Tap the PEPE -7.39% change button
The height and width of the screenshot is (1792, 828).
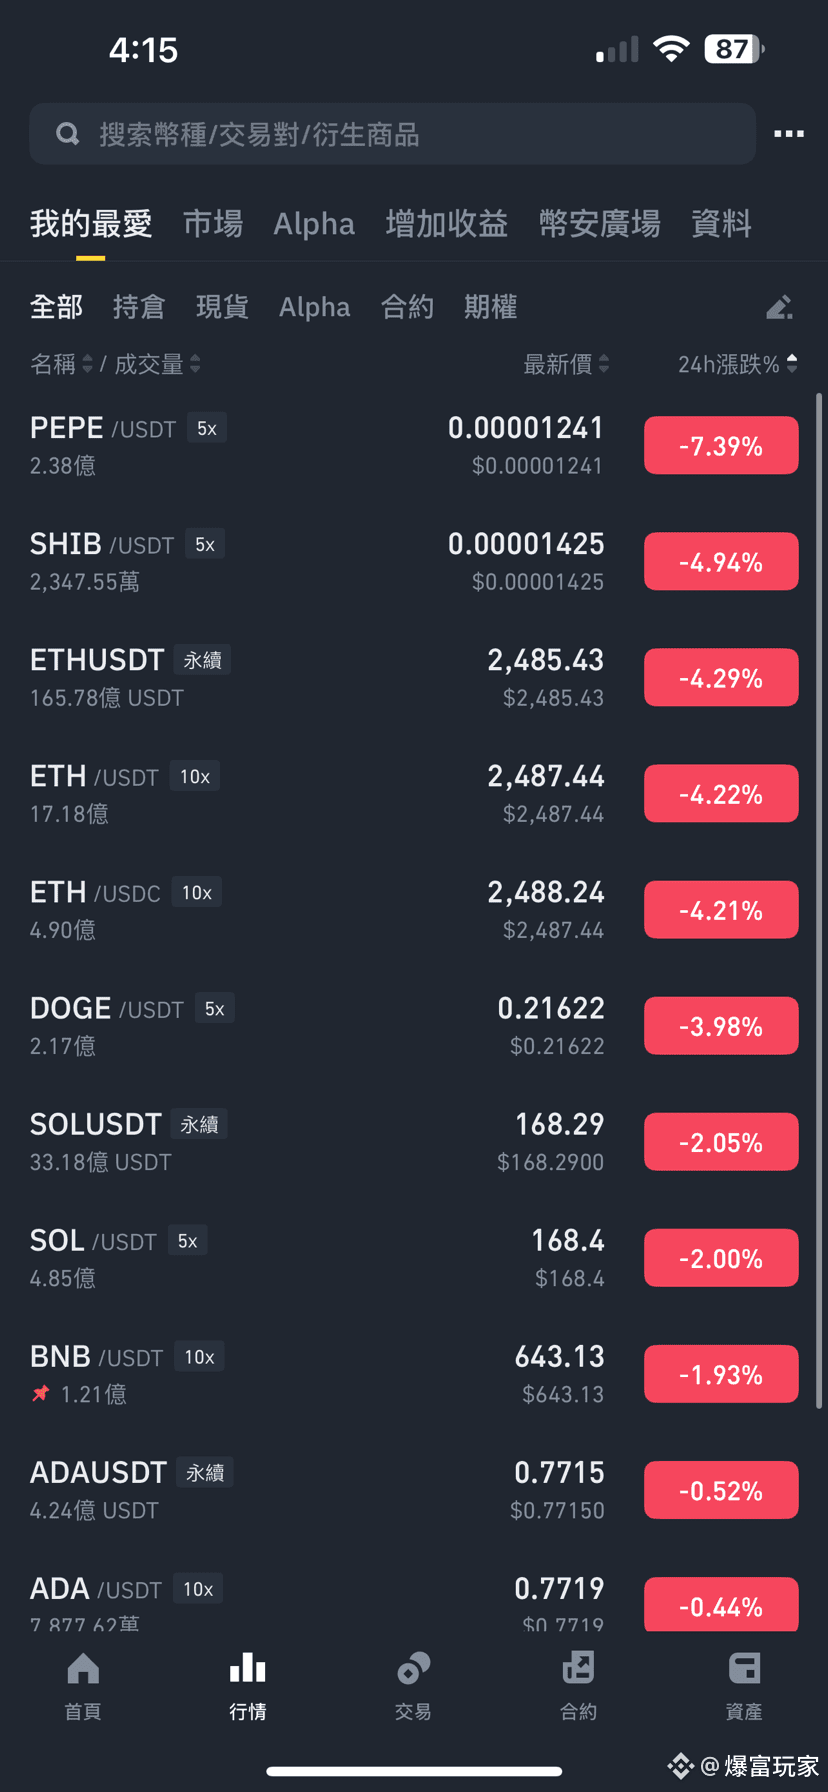[x=721, y=445]
